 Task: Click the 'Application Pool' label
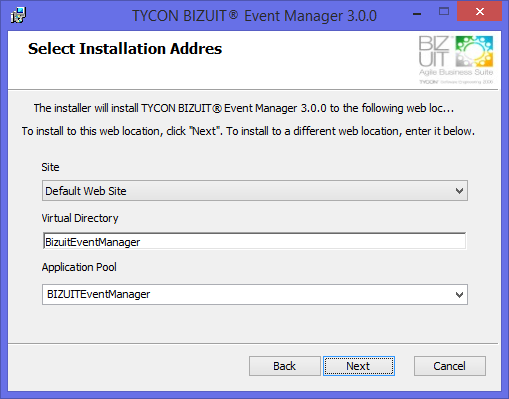point(79,267)
